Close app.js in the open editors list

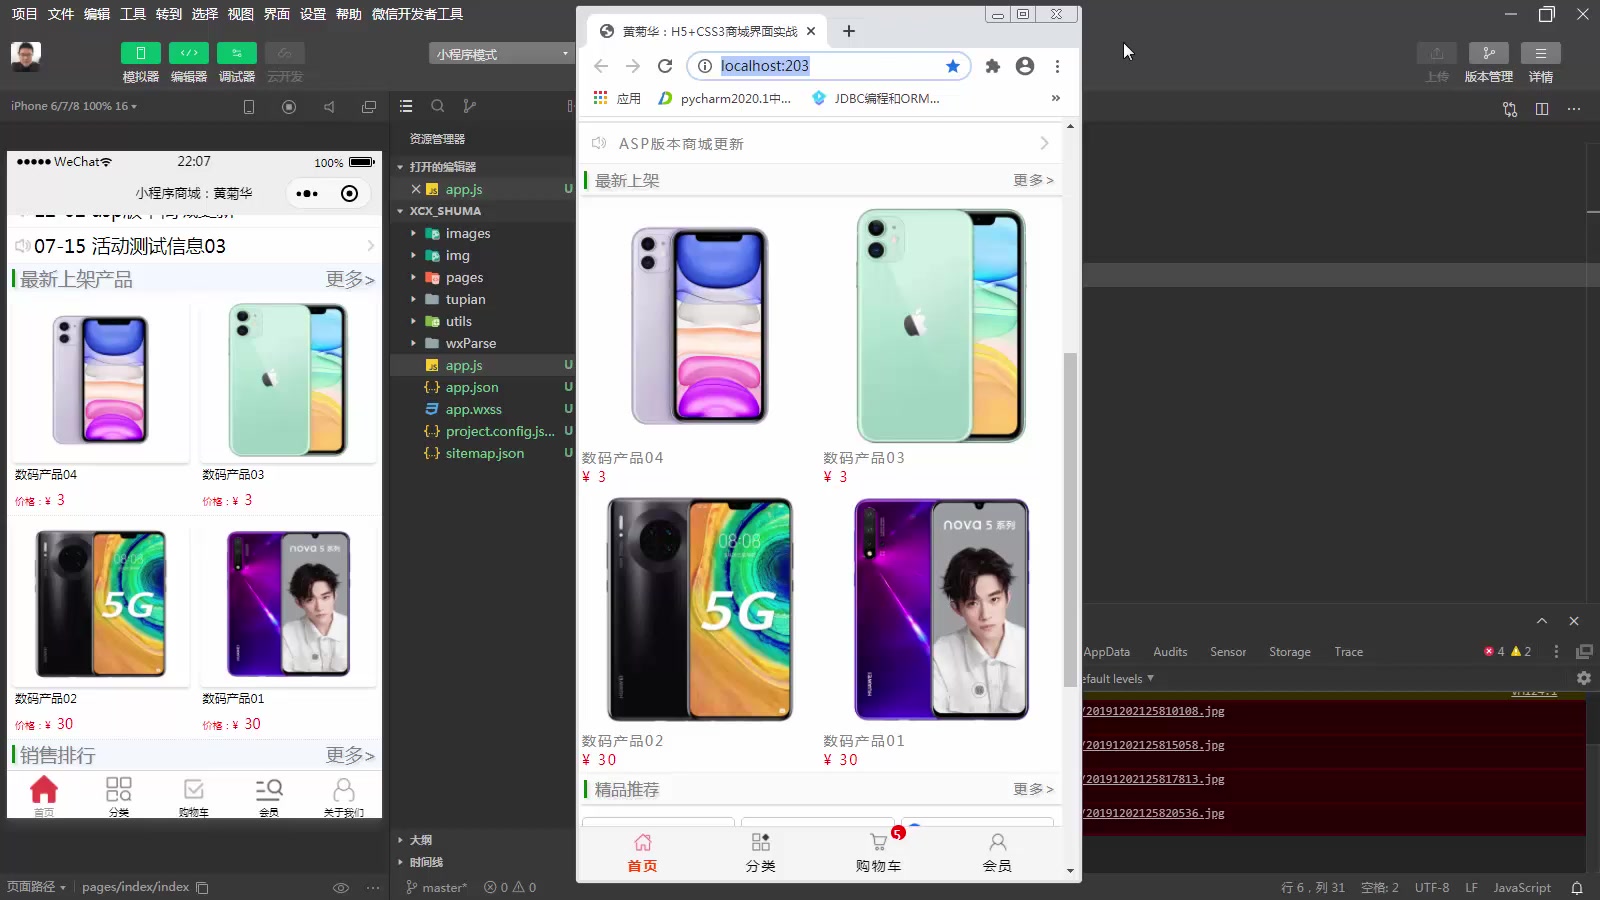[416, 189]
